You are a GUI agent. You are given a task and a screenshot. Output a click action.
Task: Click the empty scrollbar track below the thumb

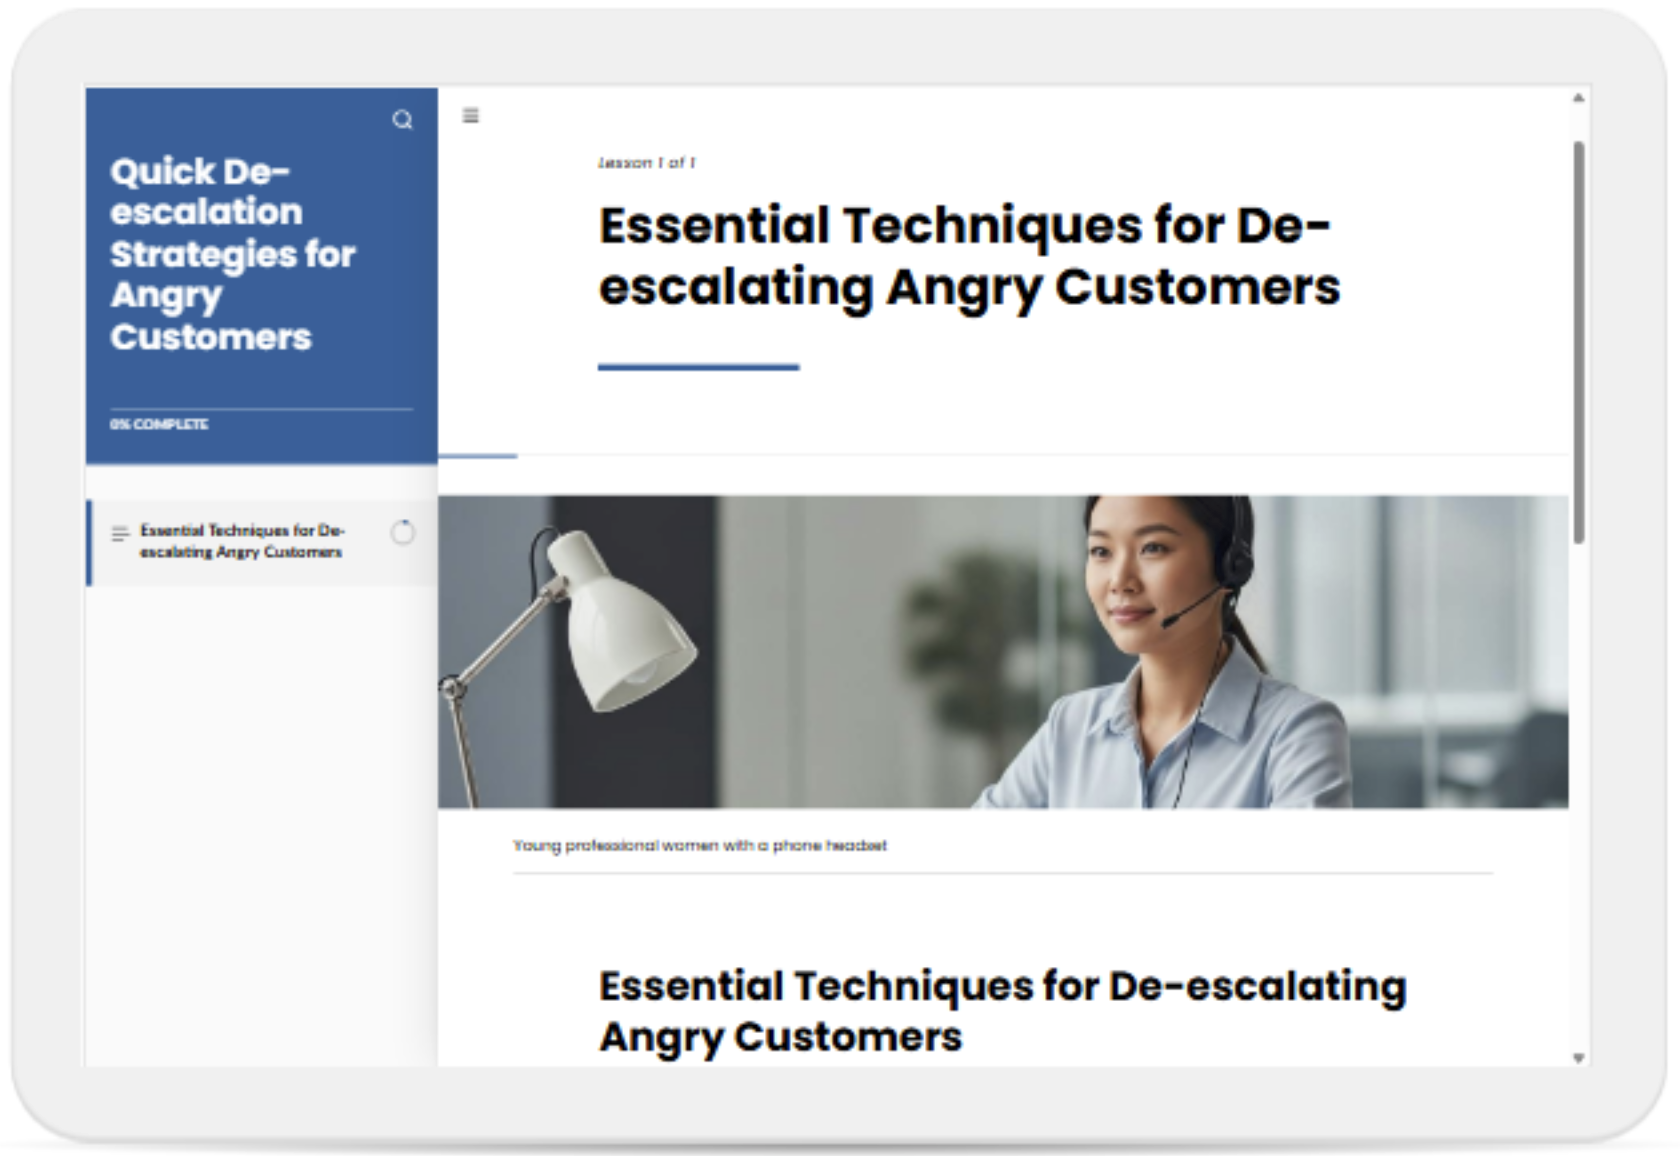click(x=1578, y=800)
